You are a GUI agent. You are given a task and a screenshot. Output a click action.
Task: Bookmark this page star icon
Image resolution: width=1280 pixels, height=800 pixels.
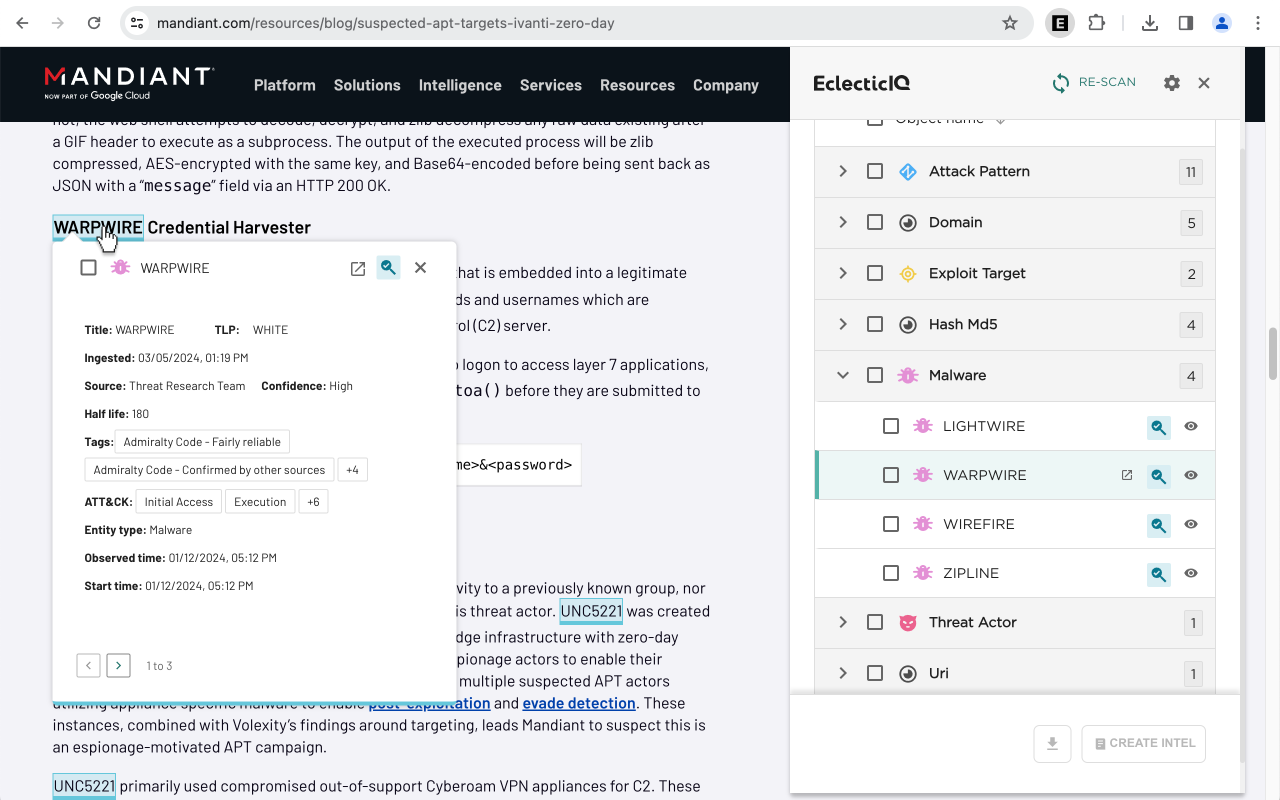point(1010,23)
